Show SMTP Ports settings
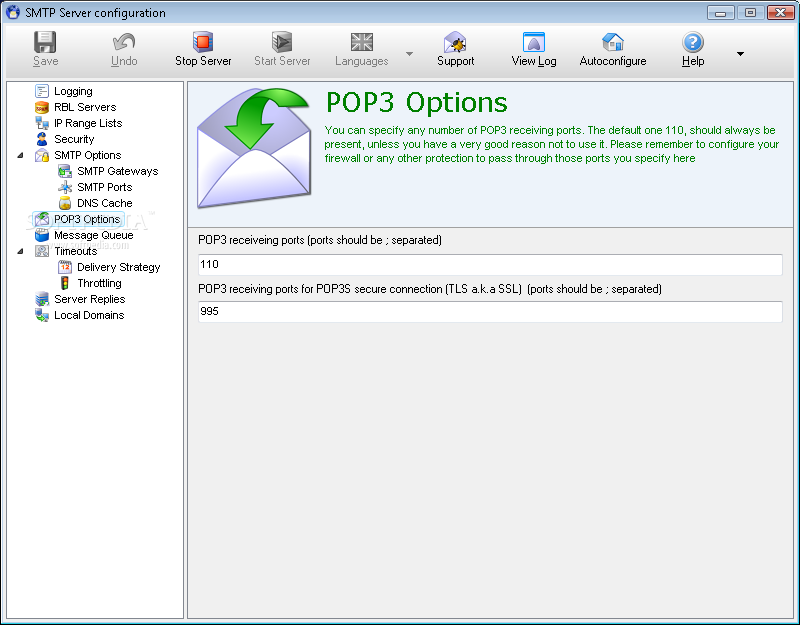The image size is (800, 625). tap(105, 187)
